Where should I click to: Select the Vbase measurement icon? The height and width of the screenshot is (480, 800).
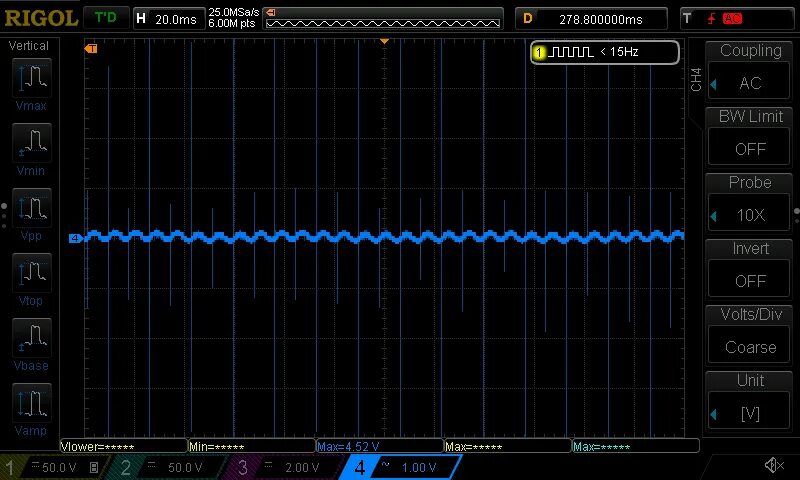(31, 338)
